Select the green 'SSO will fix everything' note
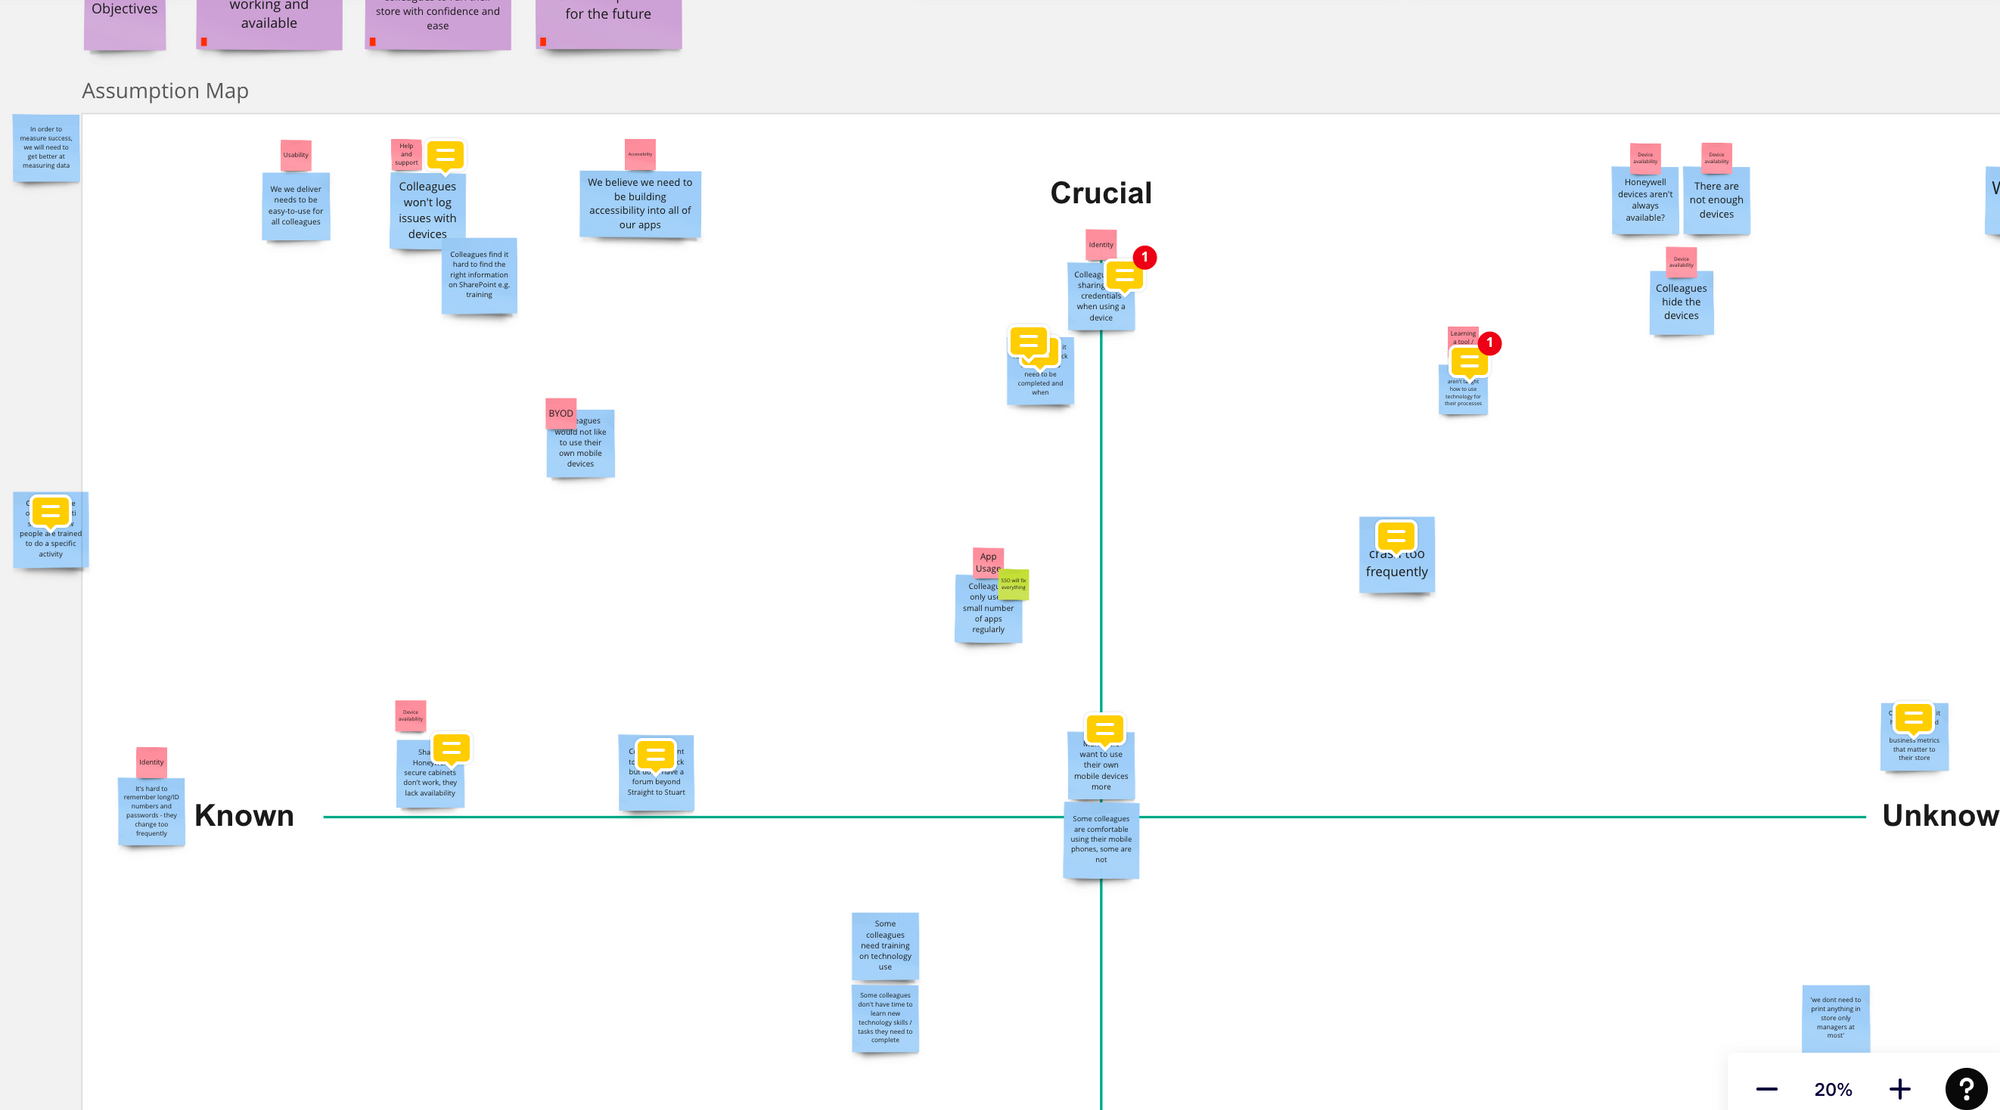2000x1110 pixels. click(x=1014, y=584)
